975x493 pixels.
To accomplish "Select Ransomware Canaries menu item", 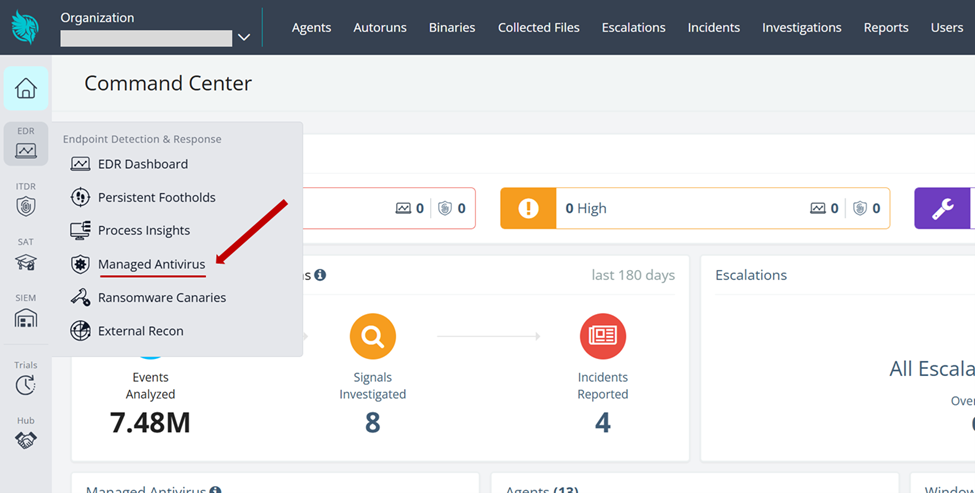I will tap(161, 297).
